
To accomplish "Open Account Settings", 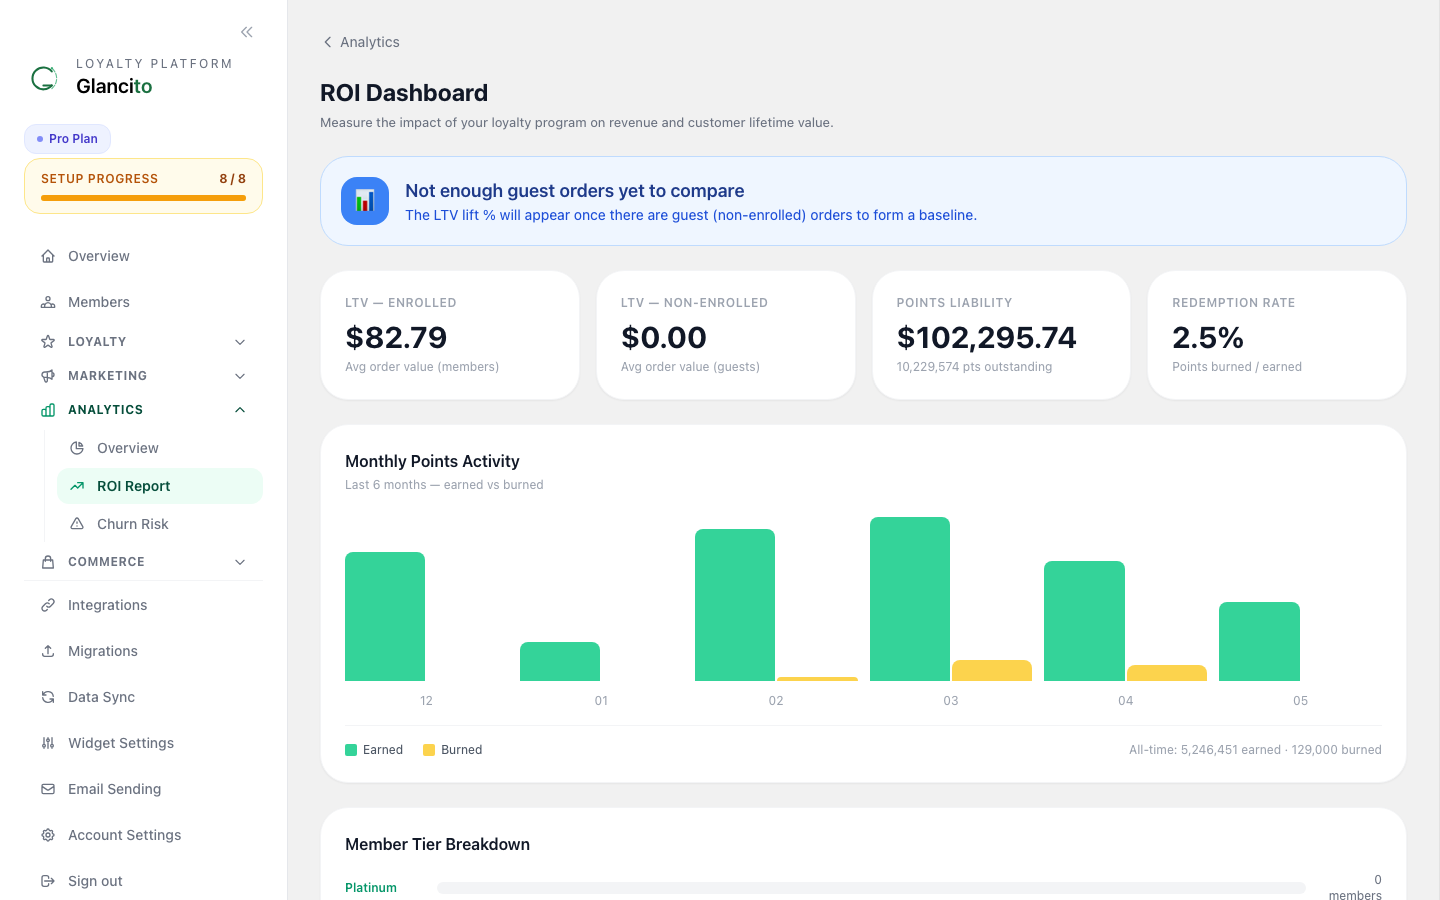I will (144, 835).
